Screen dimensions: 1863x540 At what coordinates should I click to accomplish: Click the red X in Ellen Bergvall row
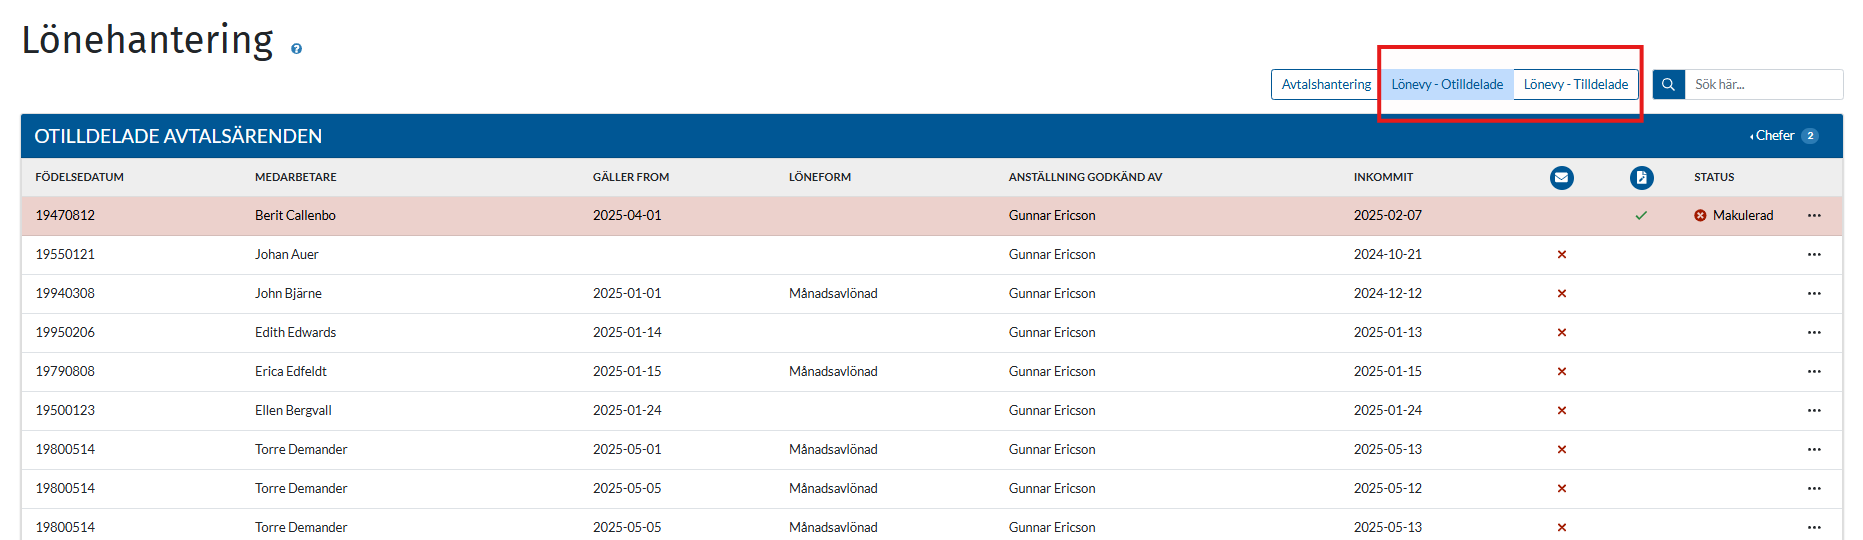1561,411
